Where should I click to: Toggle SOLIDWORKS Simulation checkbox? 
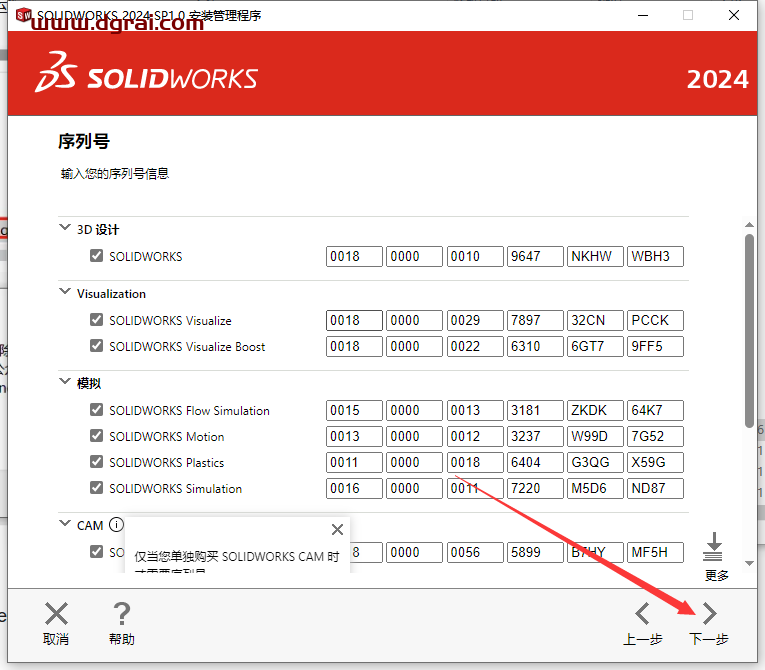[x=96, y=487]
